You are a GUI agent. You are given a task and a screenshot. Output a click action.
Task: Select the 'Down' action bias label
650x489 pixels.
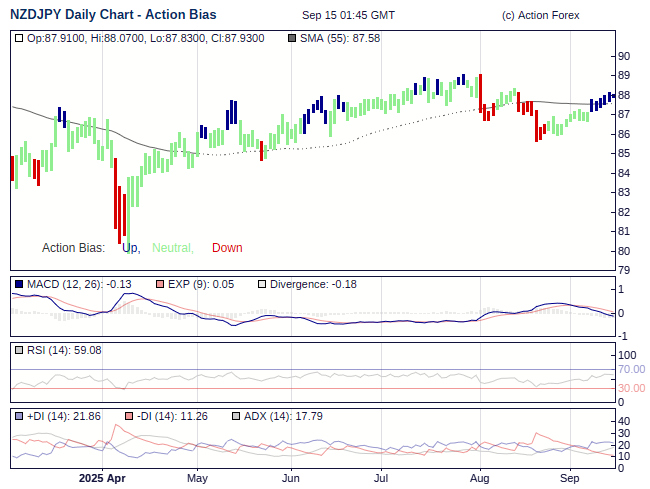tap(227, 248)
